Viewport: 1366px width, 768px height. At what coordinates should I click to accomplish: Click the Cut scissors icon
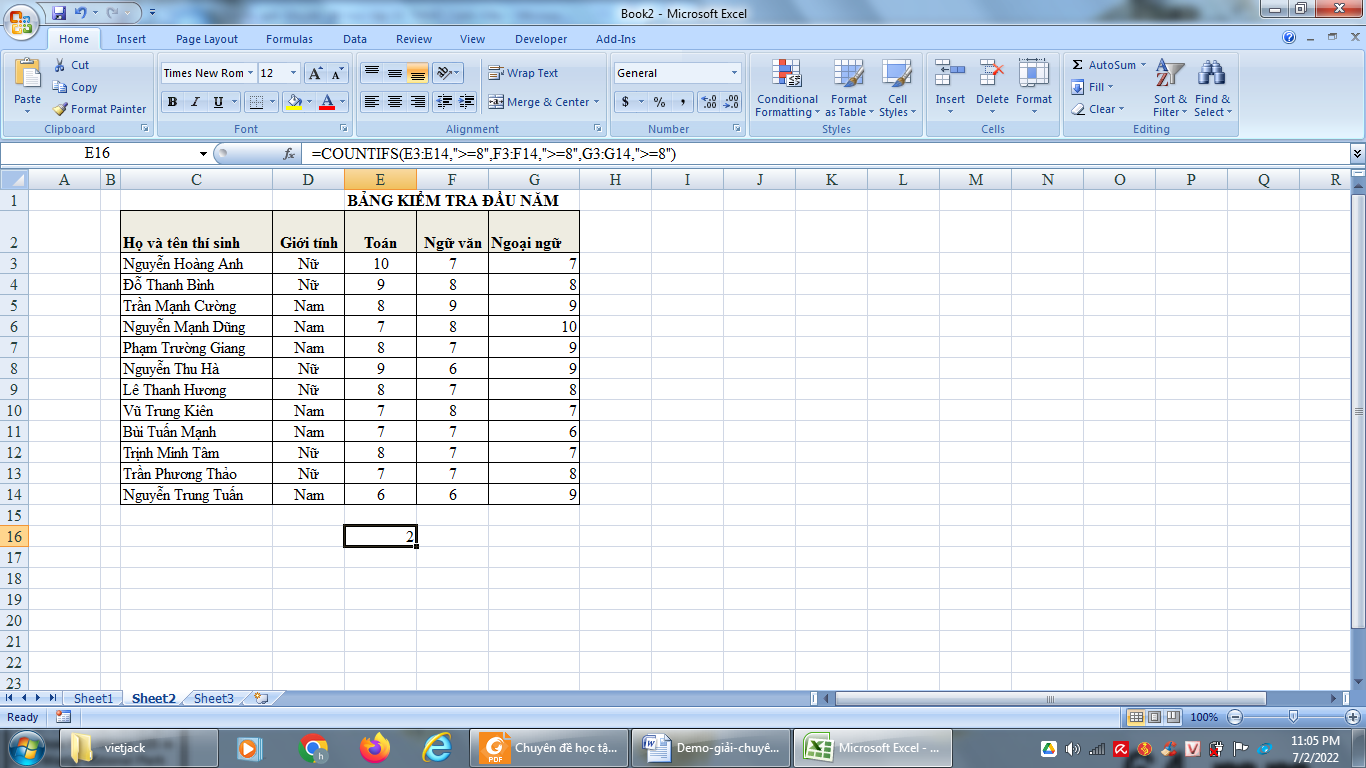60,65
